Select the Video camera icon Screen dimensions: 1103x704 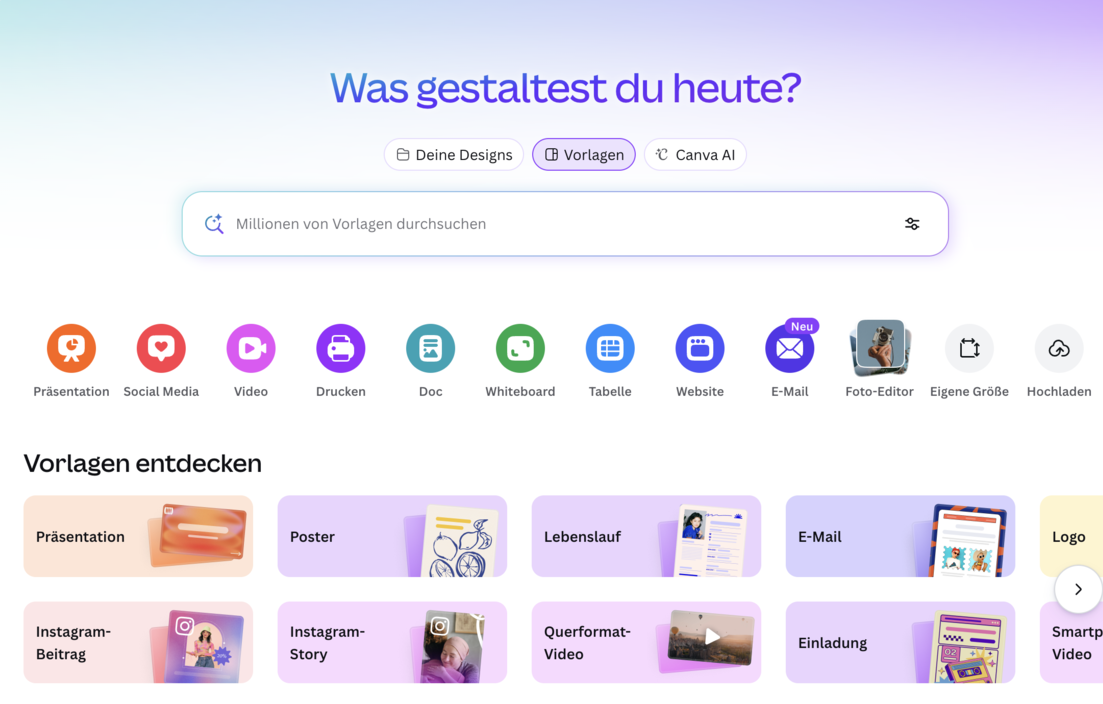pos(251,348)
